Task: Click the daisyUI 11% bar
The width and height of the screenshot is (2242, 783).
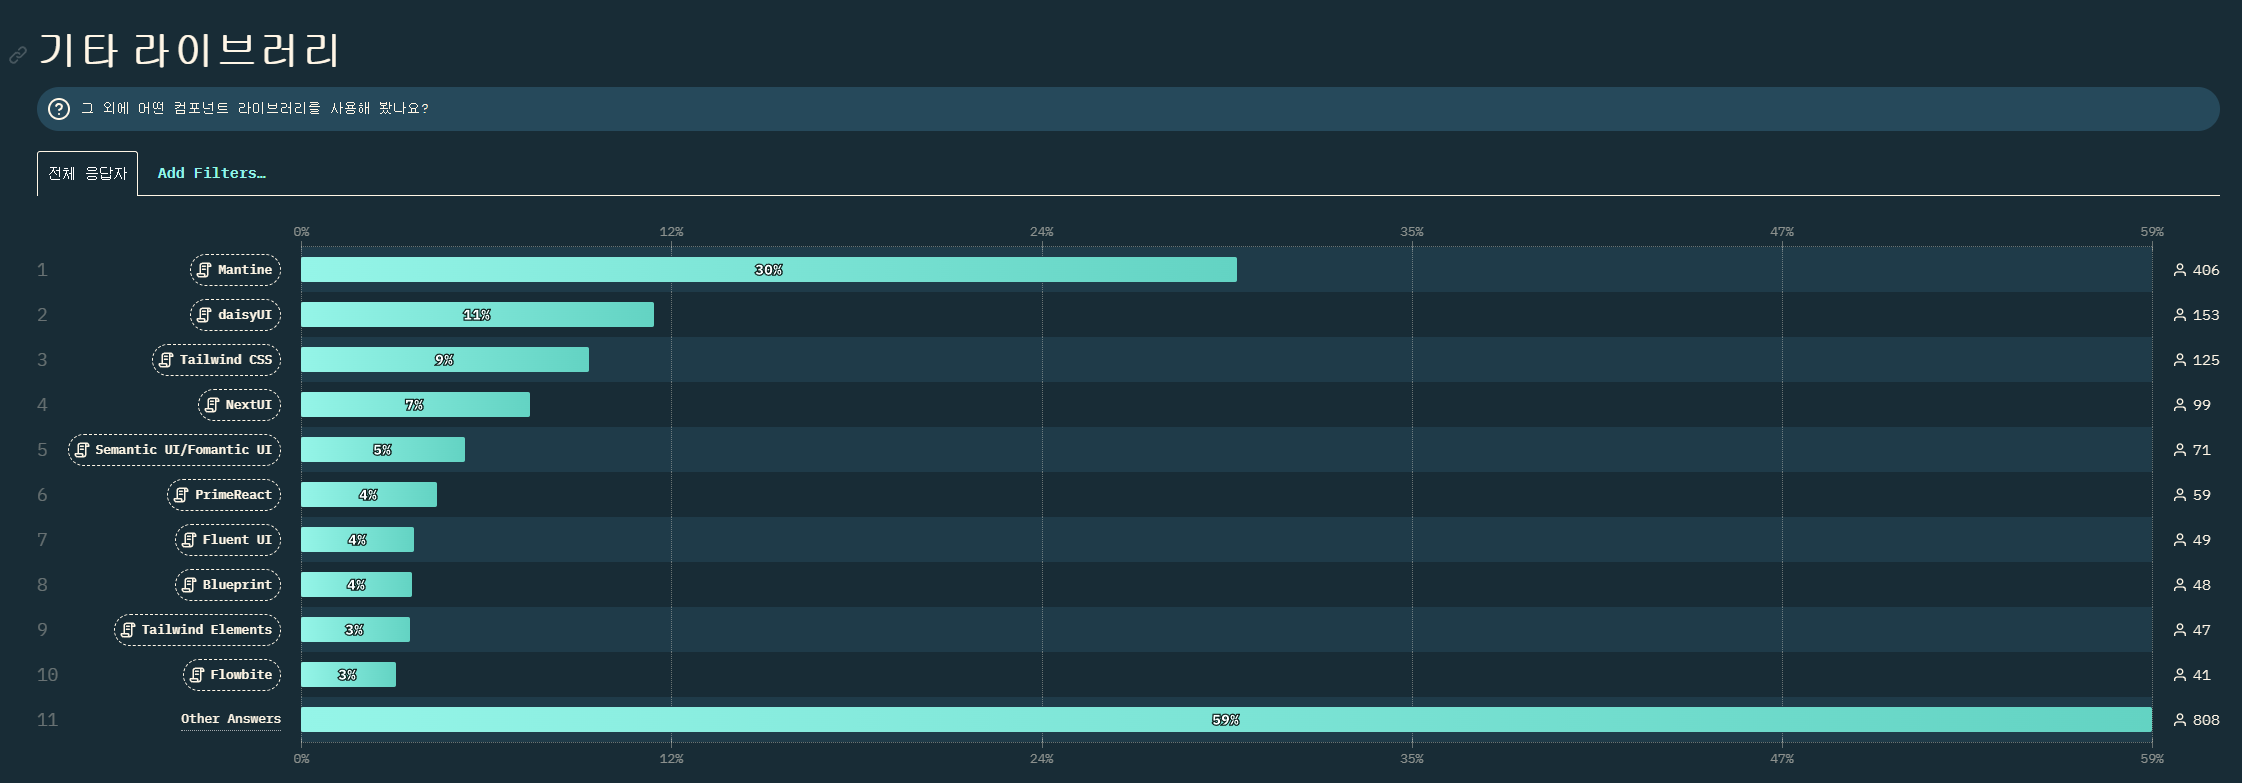Action: click(x=477, y=315)
